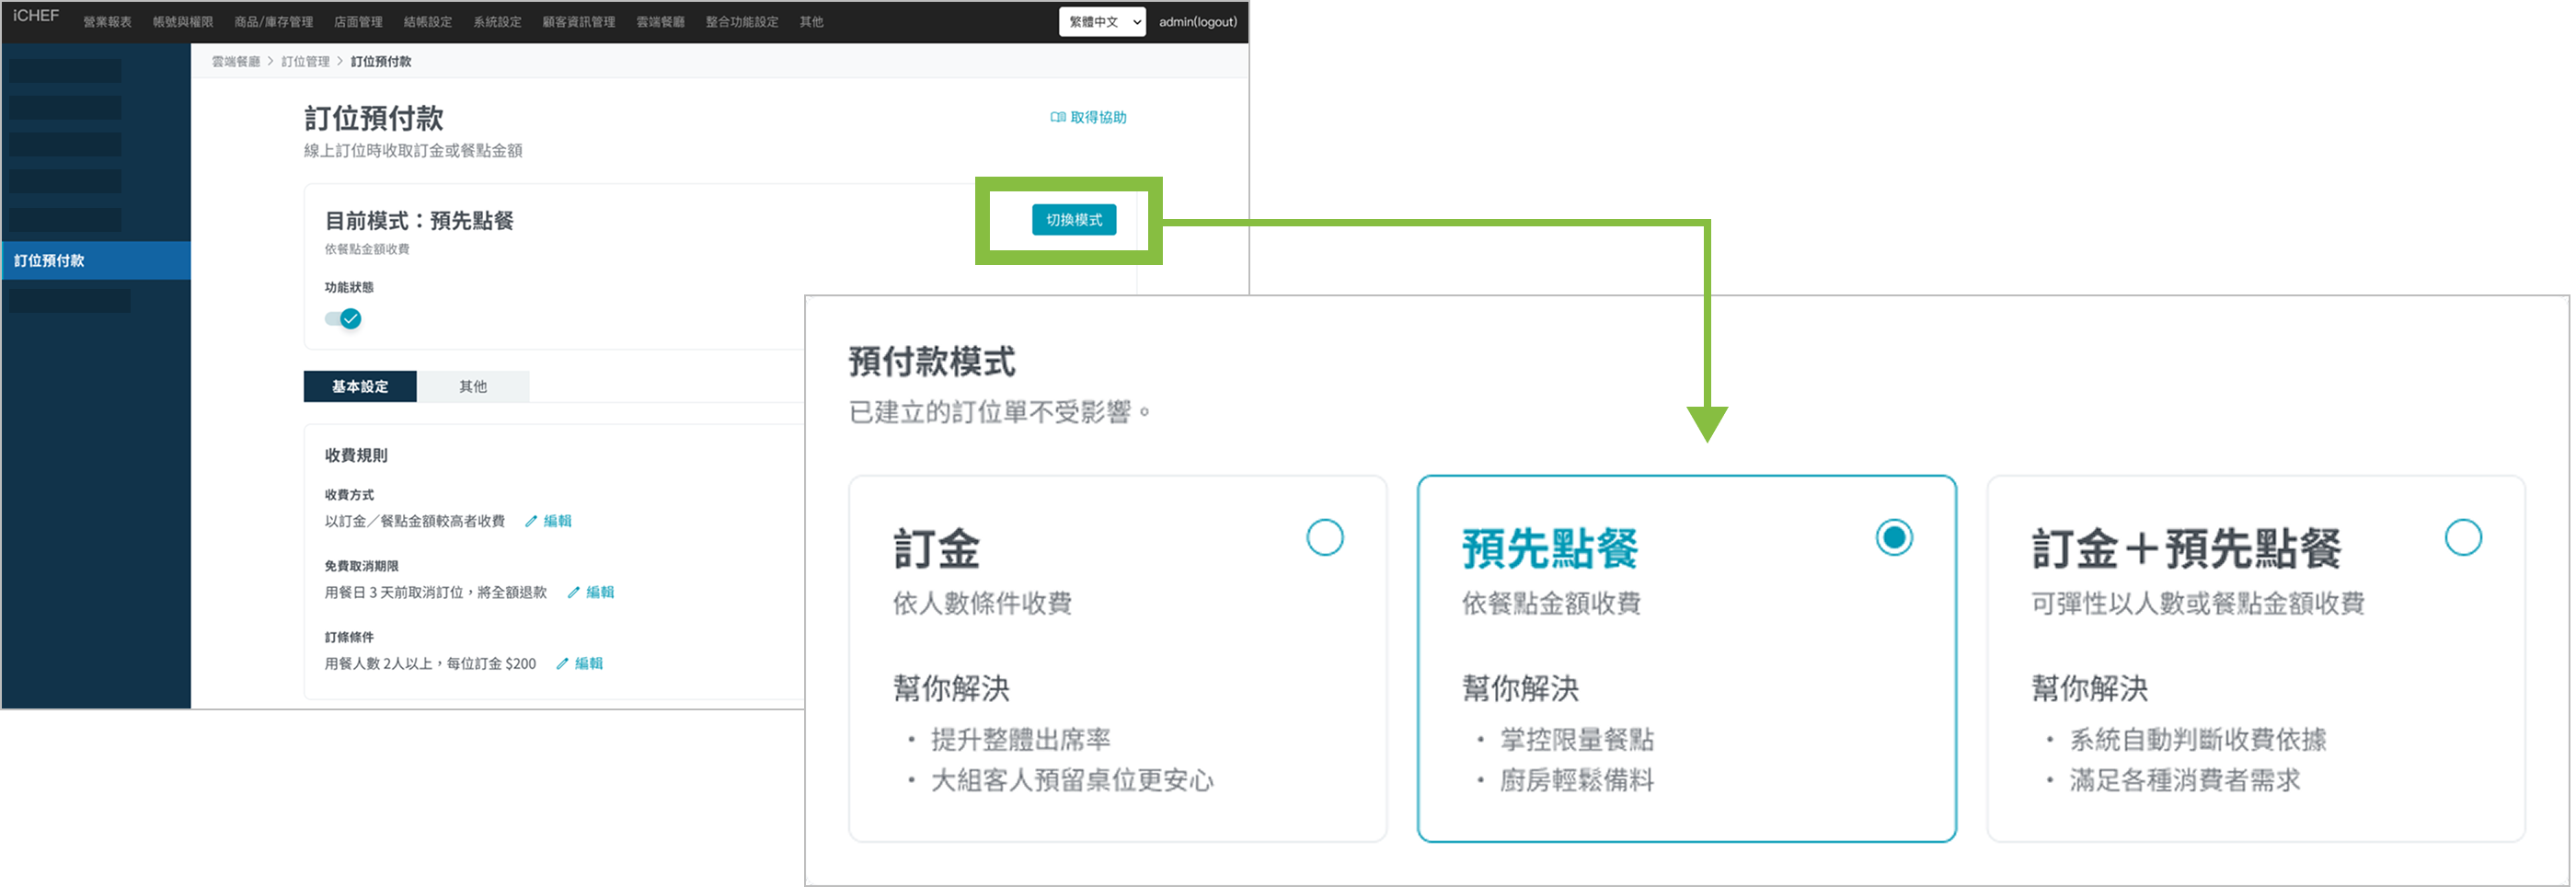Screen dimensions: 2576x887
Task: Click the pencil icon beside 訂條條件
Action: (562, 663)
